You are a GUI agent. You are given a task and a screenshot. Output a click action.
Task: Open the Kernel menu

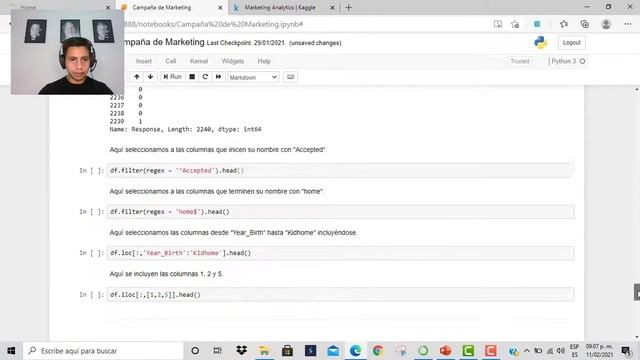tap(199, 61)
